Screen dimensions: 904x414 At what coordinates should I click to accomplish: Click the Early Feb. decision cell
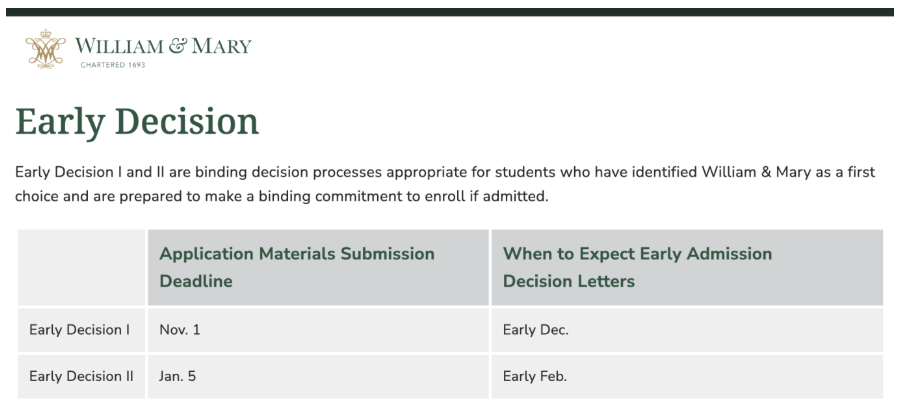687,377
